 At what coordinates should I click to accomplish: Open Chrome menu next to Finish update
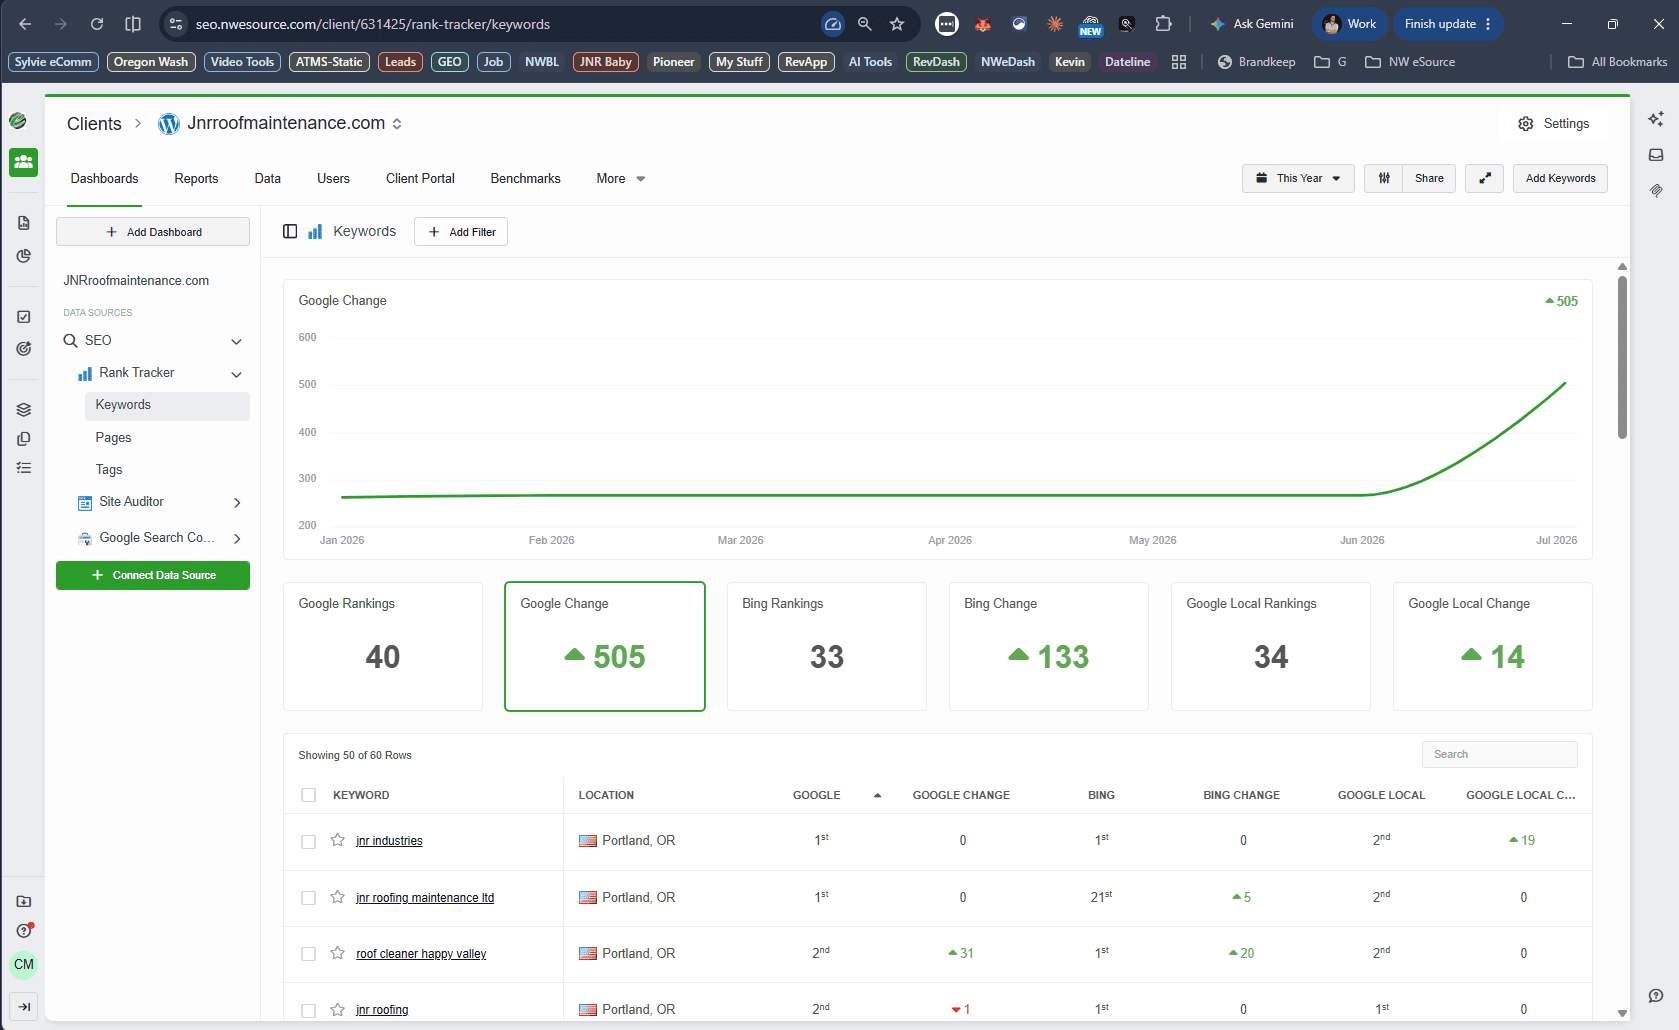pos(1488,24)
